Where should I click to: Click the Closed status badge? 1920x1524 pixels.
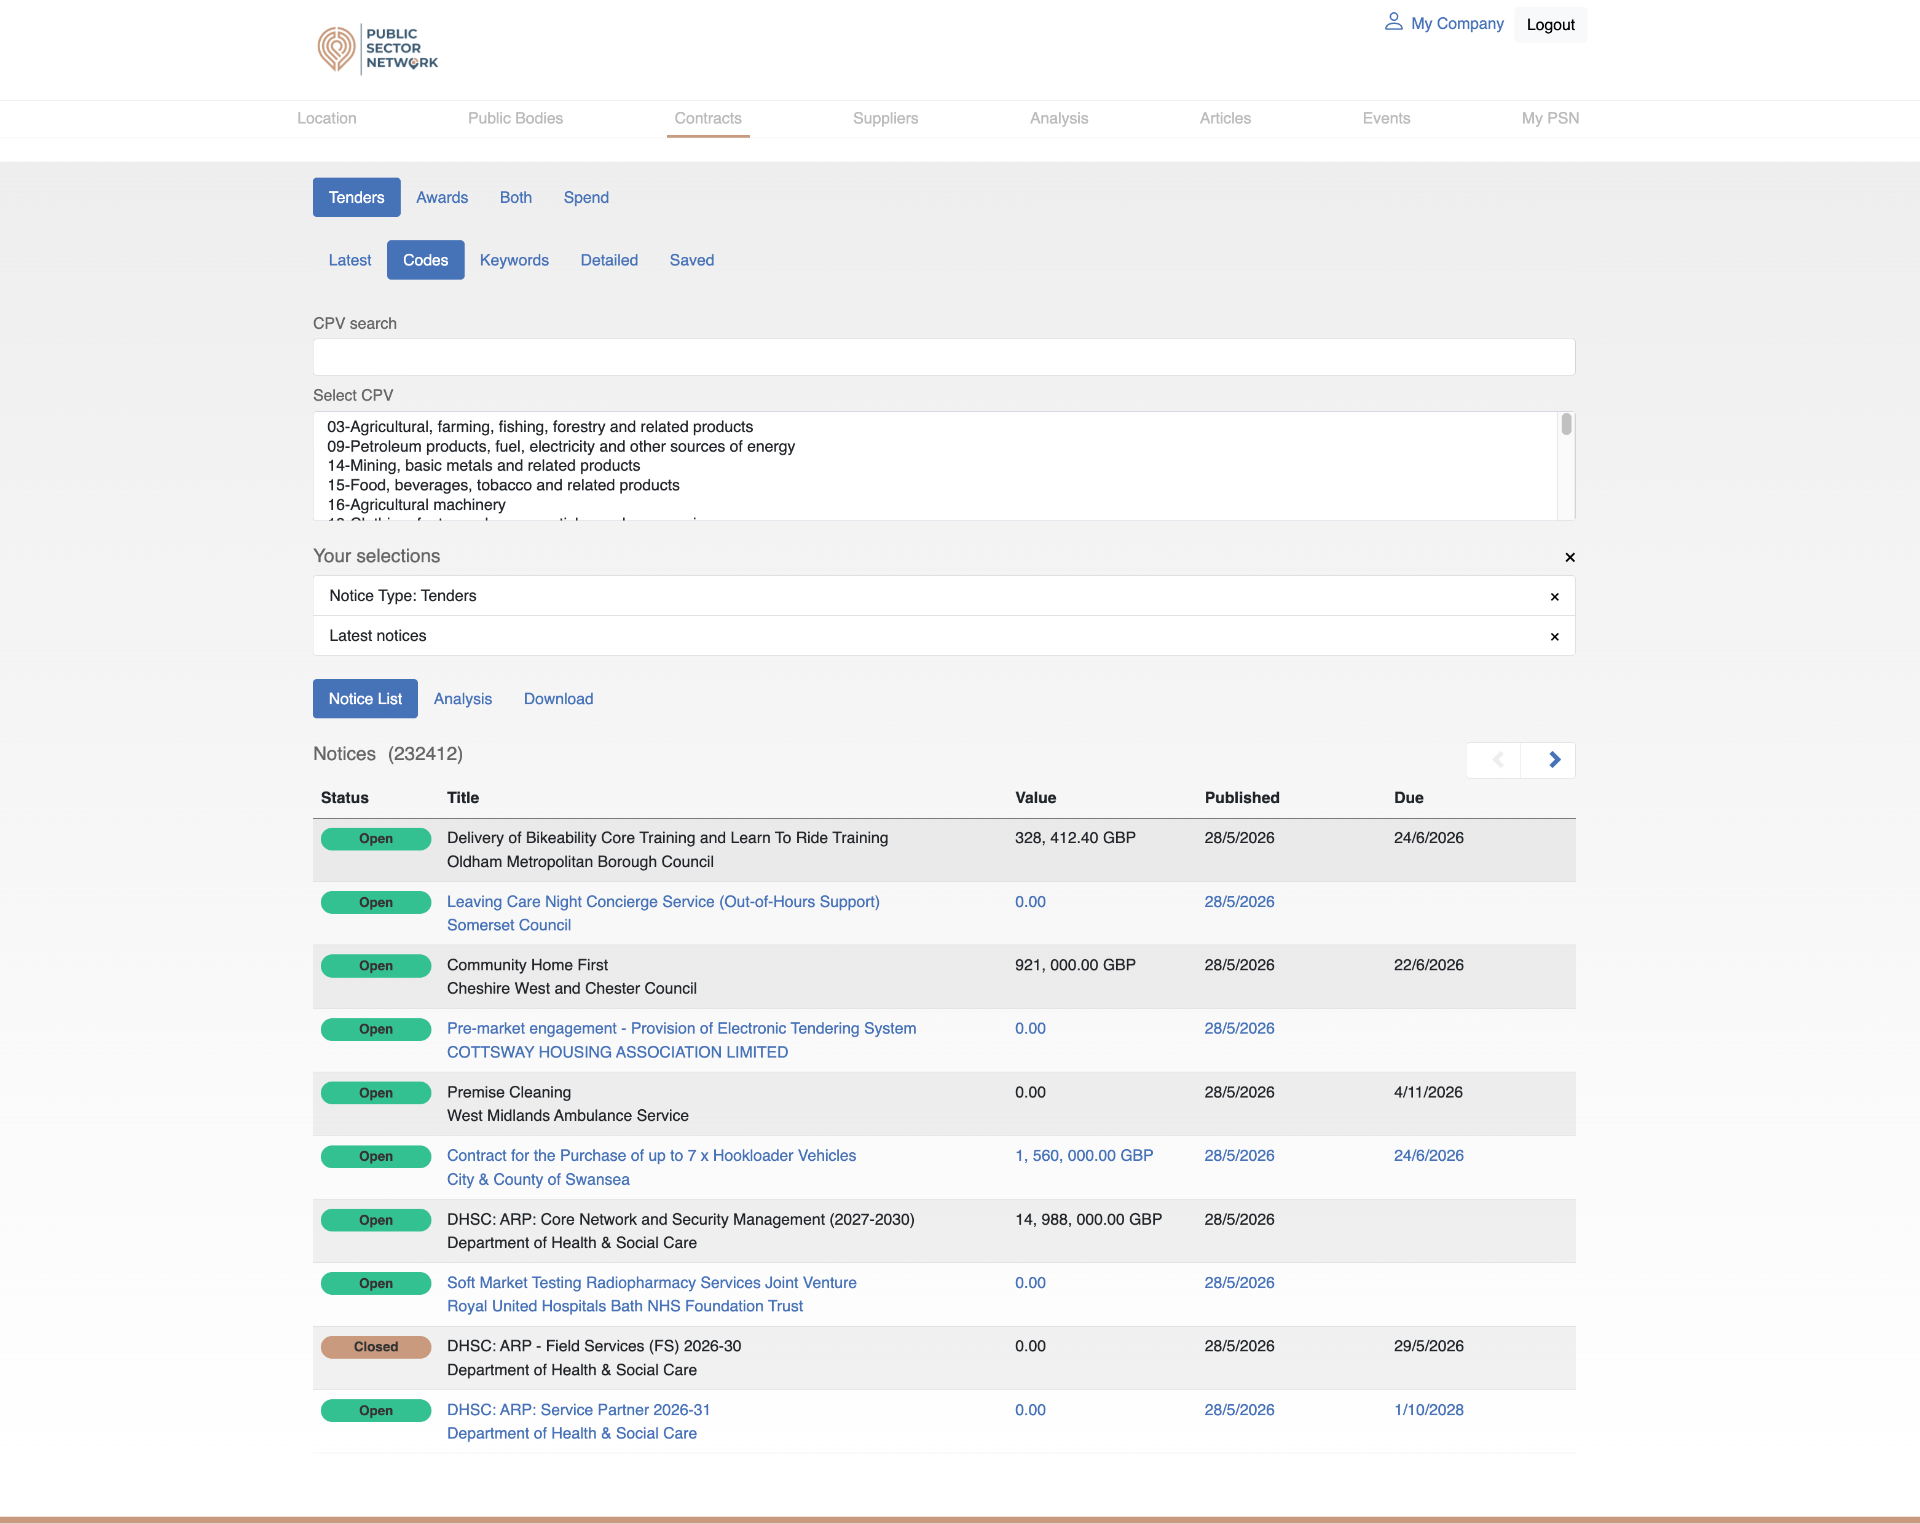pos(376,1347)
